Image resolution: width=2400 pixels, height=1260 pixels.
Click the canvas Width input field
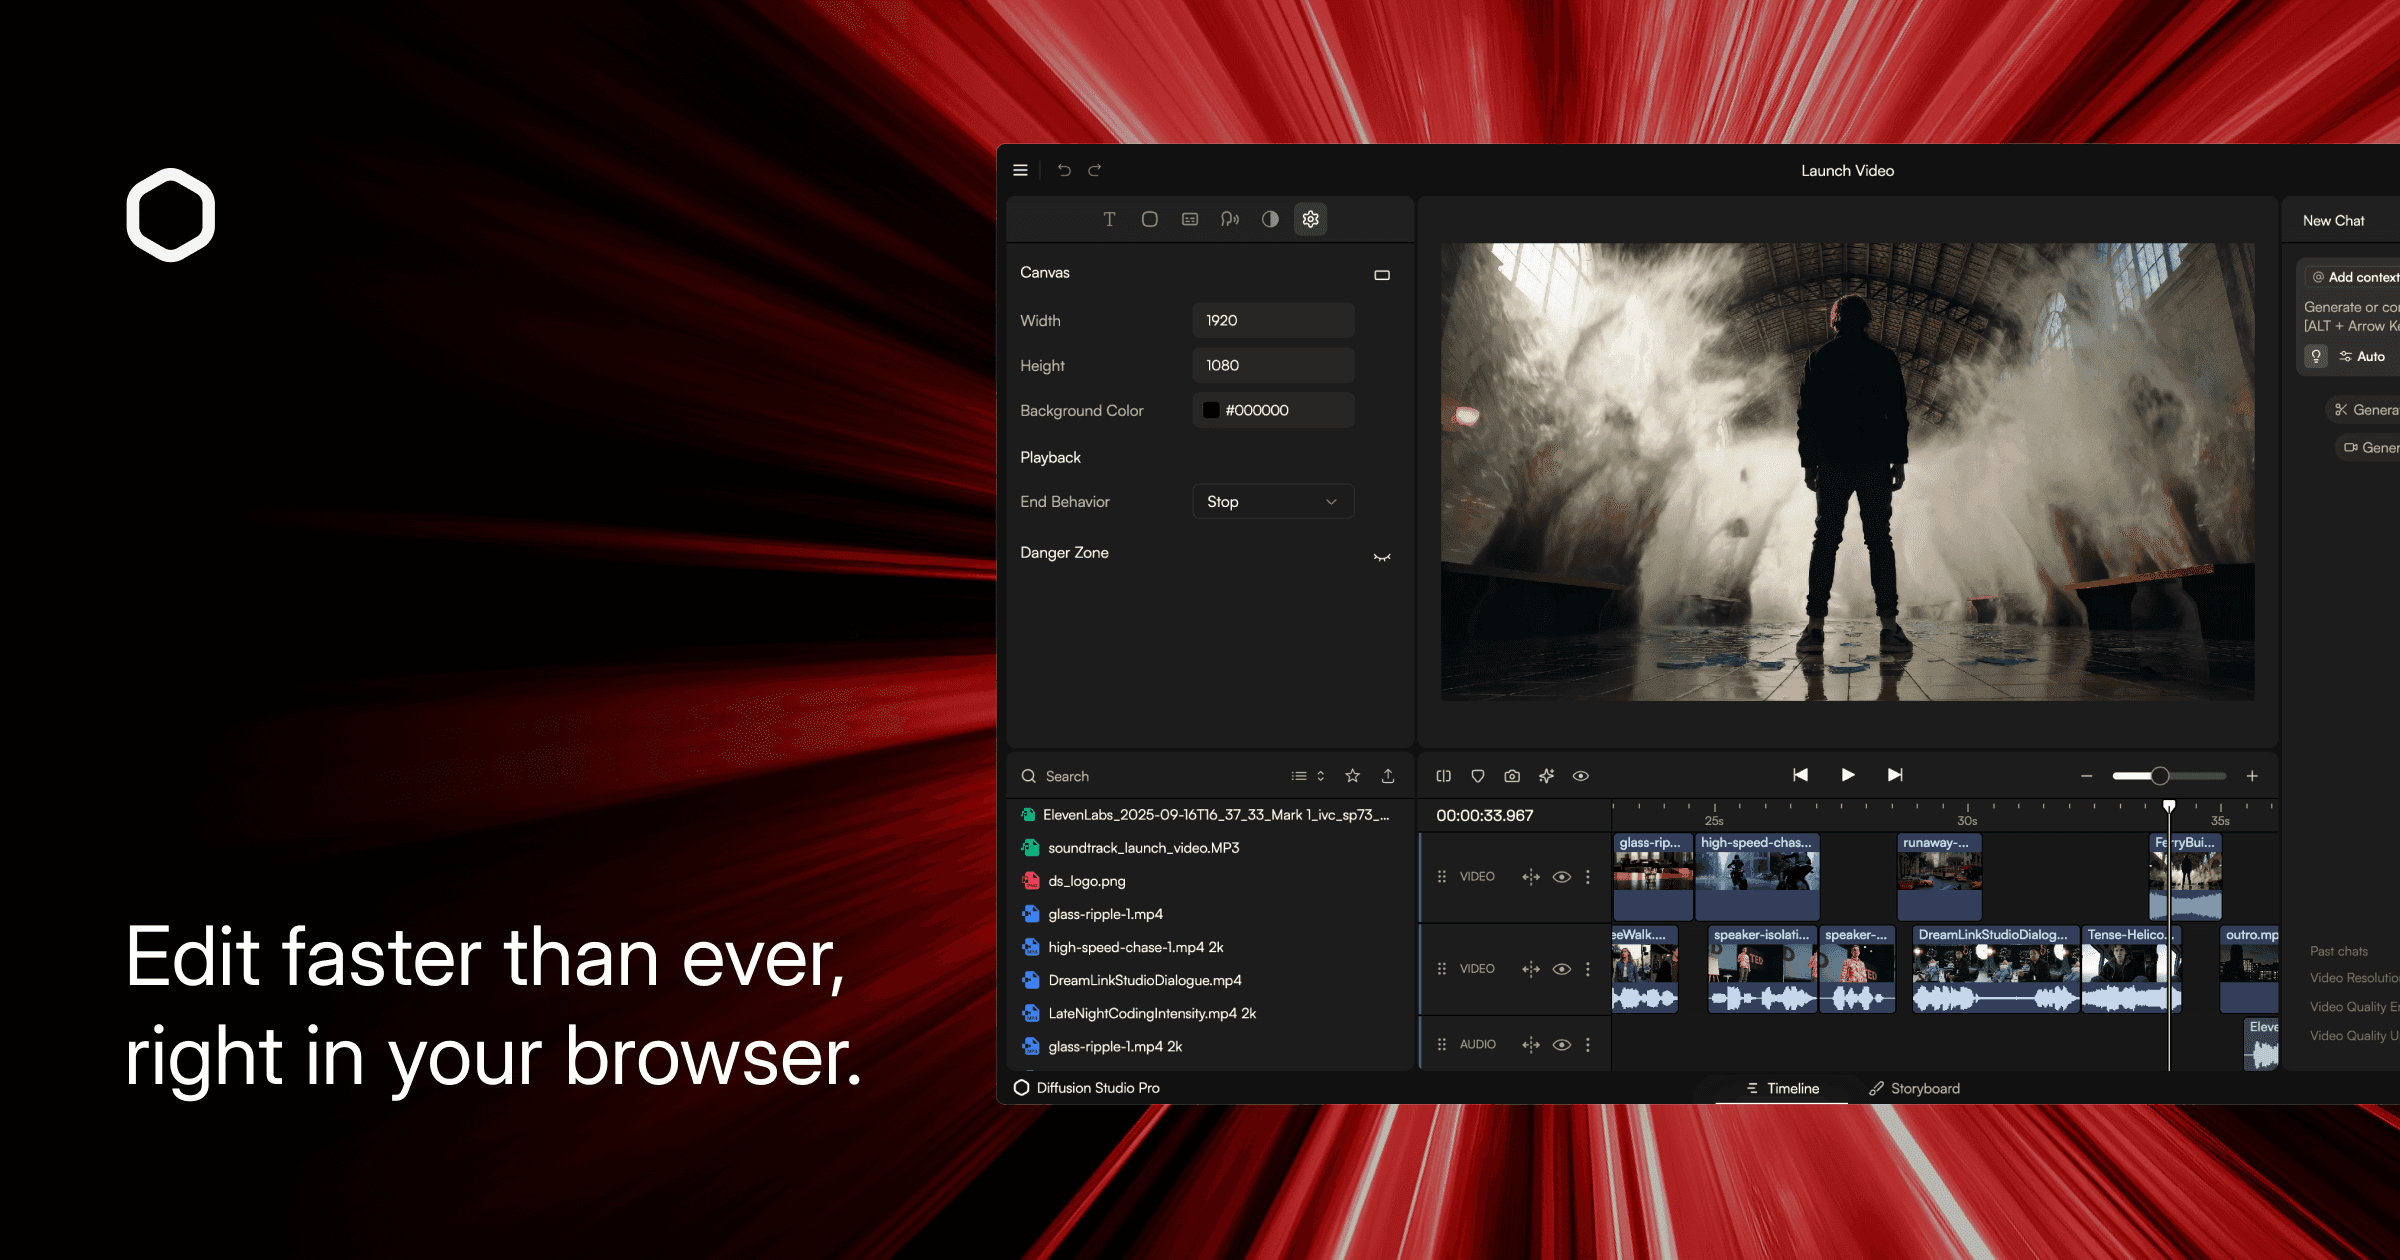point(1272,320)
